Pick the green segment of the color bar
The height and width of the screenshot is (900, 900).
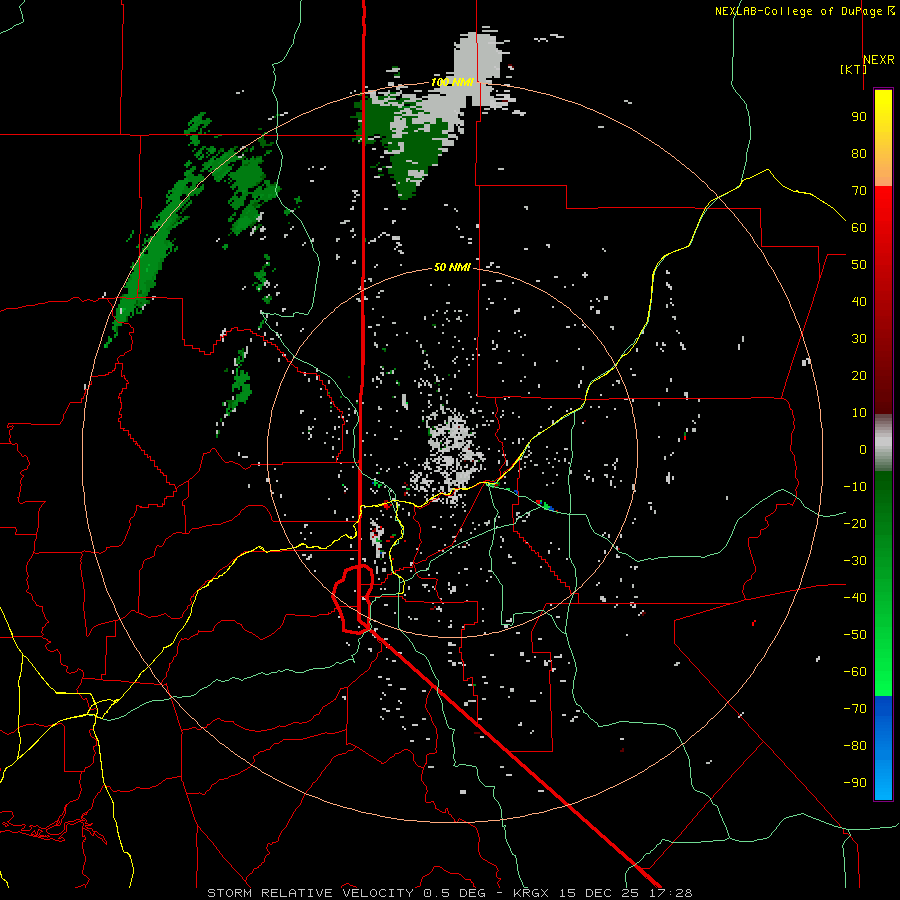(883, 583)
